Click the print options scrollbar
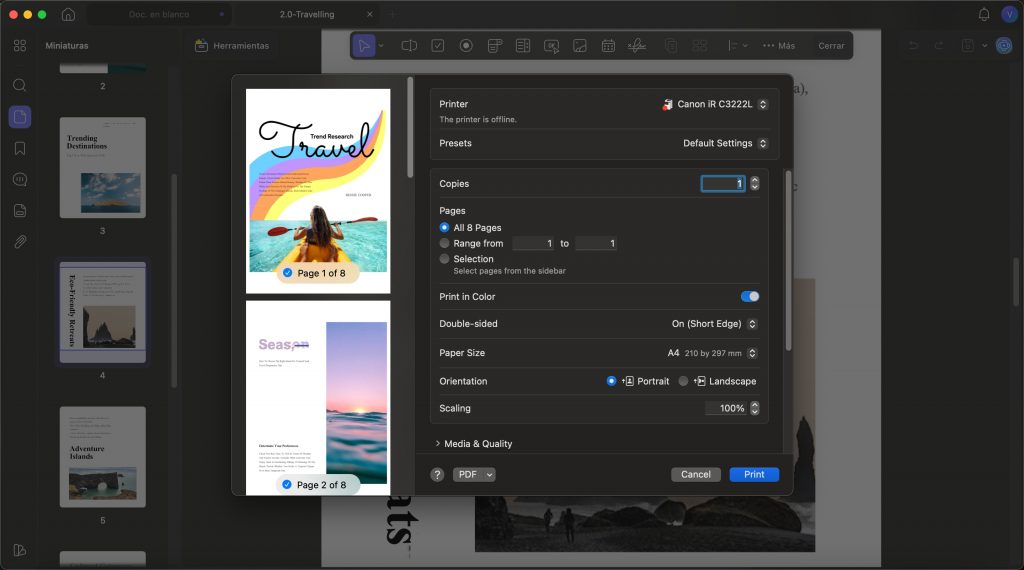Screen dimensions: 1024x570 click(x=788, y=261)
